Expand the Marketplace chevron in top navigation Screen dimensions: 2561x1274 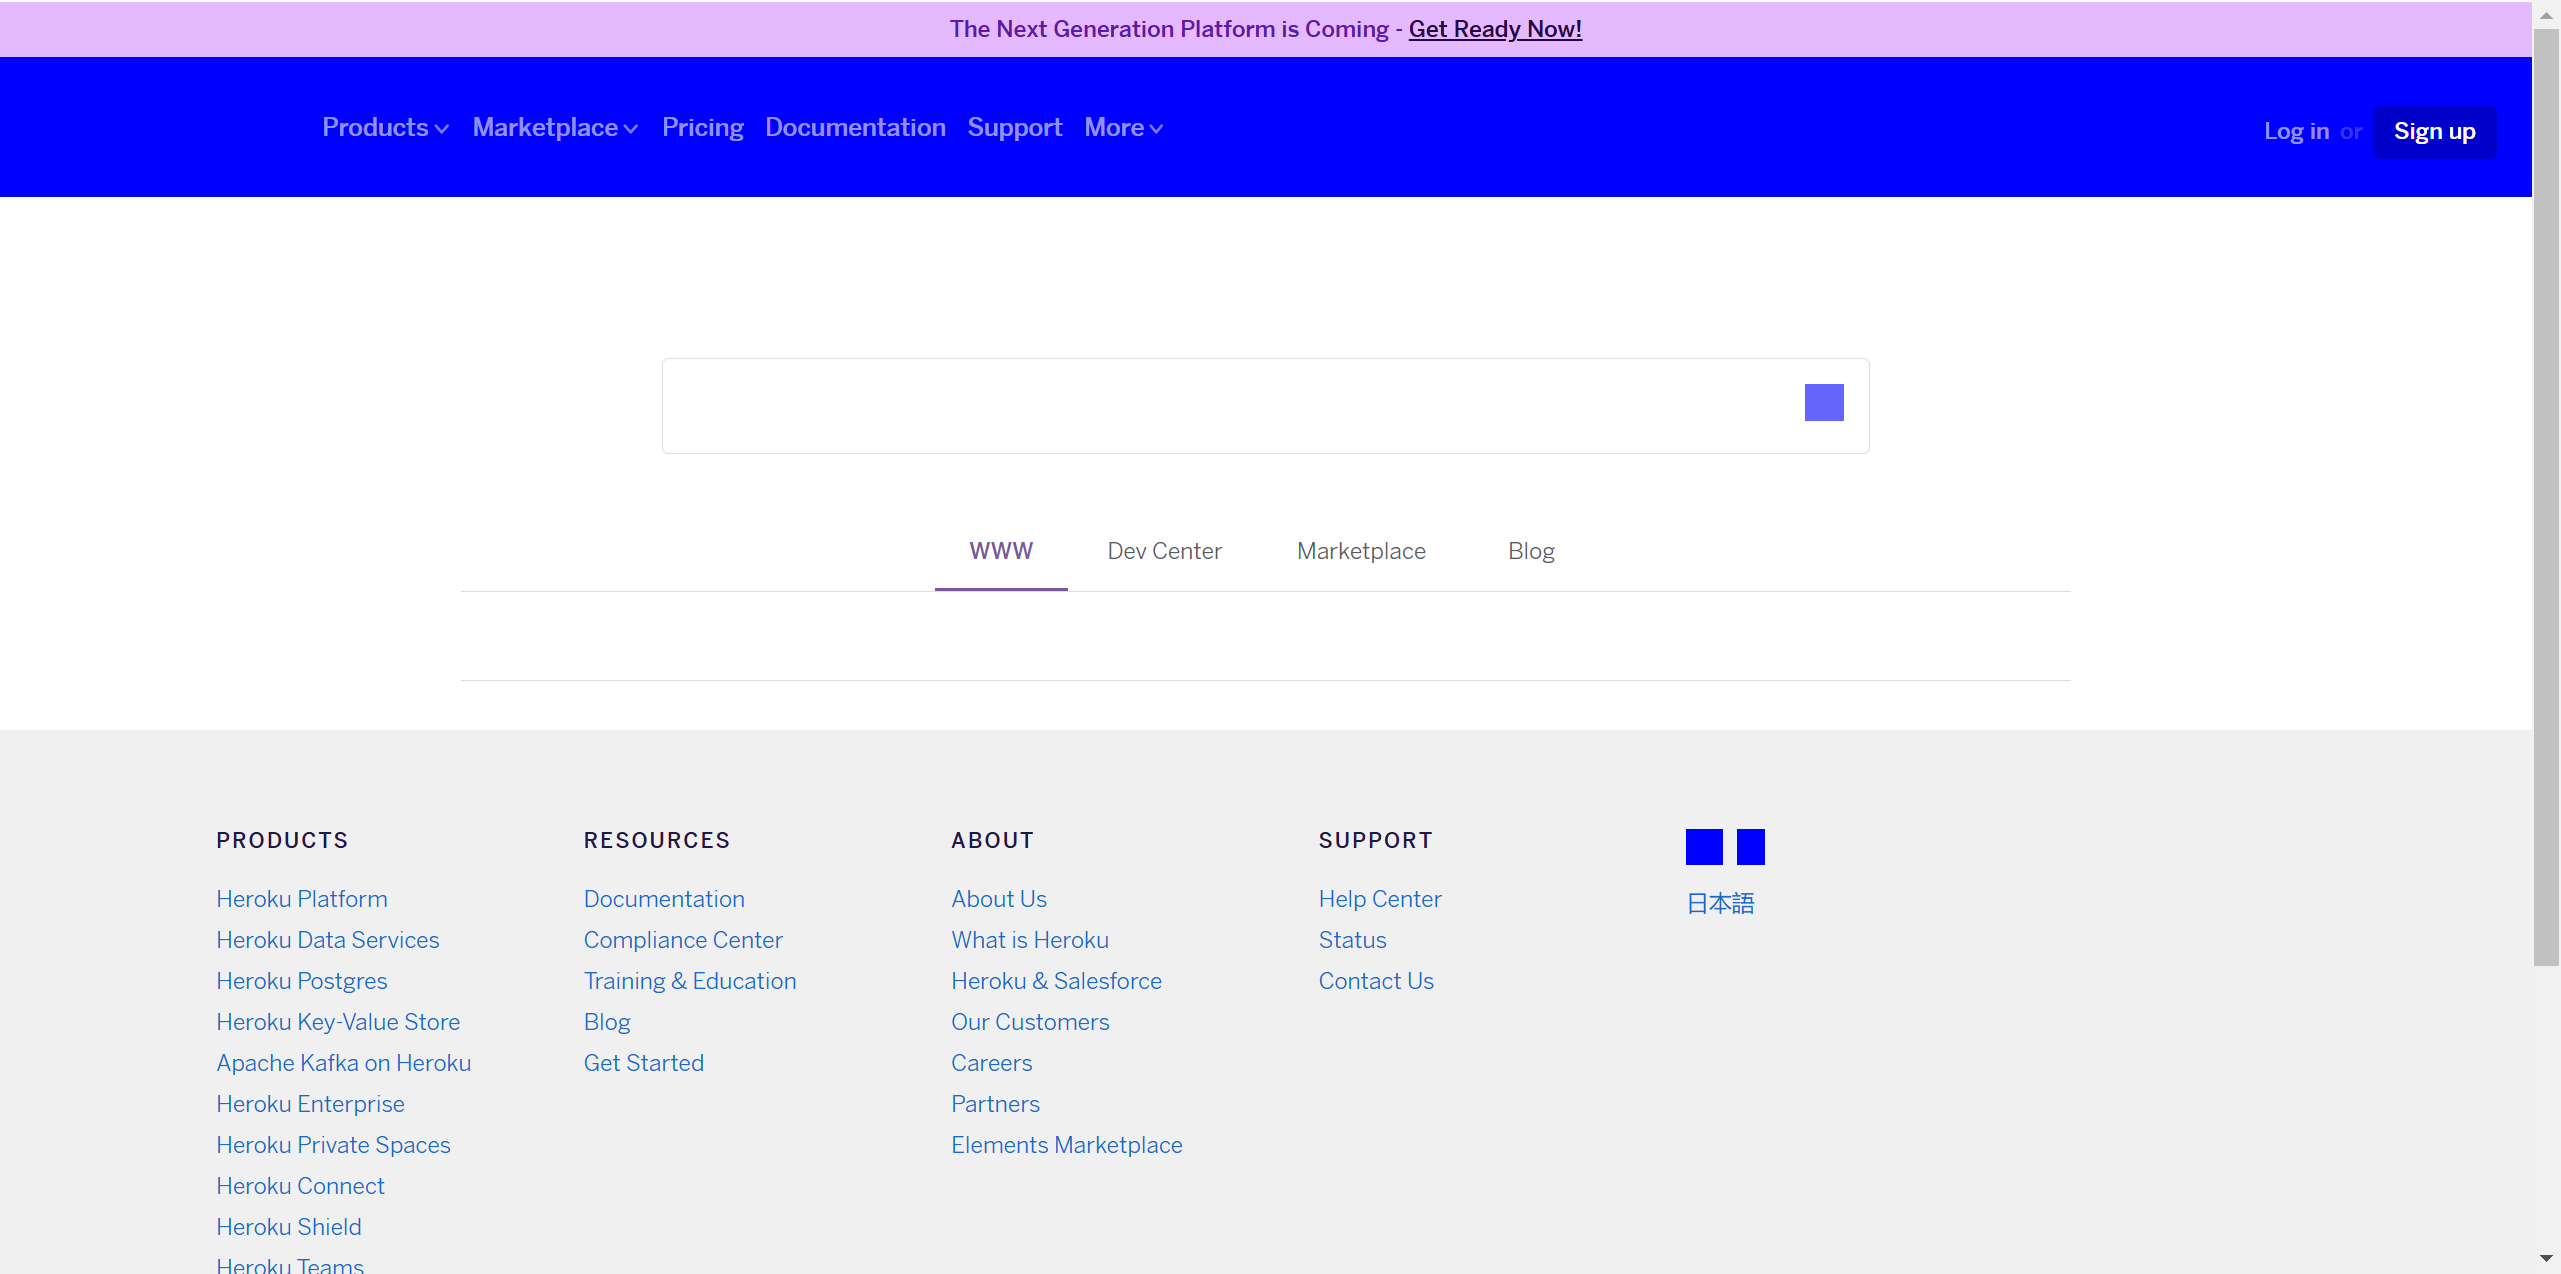click(x=630, y=129)
